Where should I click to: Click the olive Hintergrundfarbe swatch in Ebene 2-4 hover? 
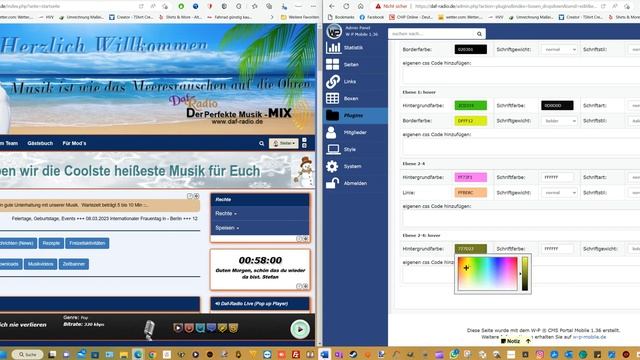pos(471,249)
